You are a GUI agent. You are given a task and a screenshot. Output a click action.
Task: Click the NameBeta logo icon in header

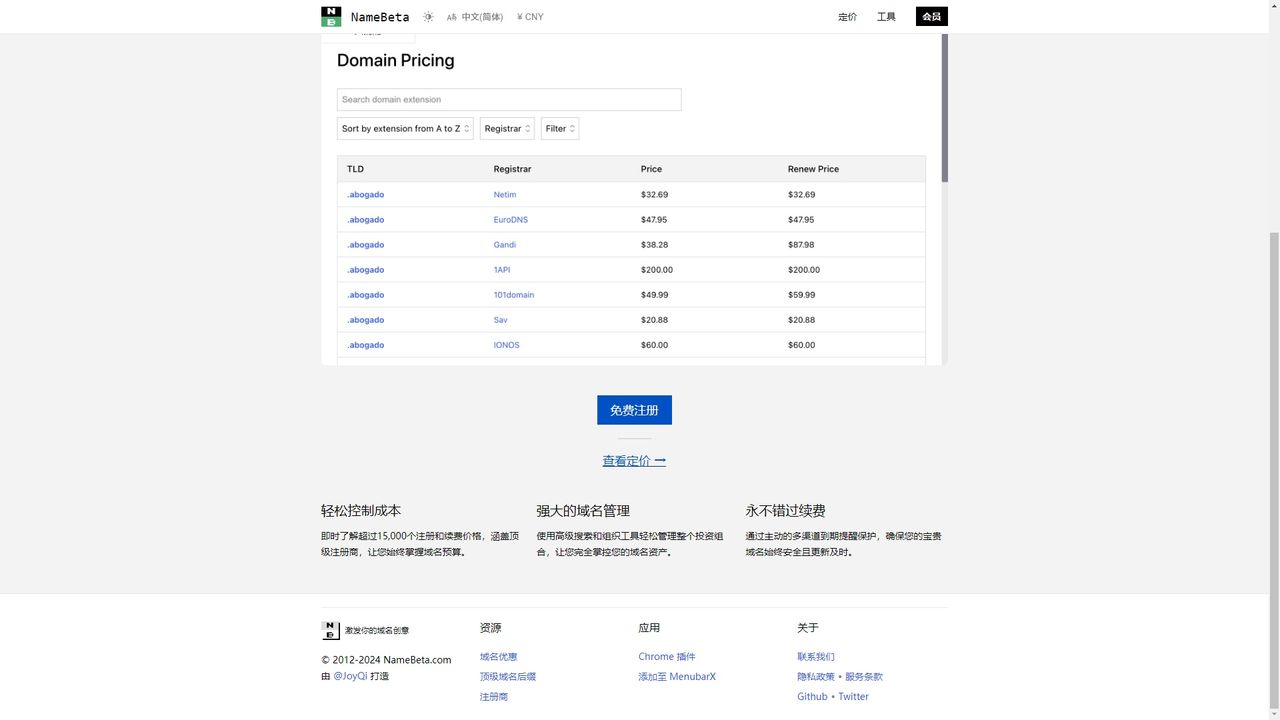click(x=331, y=16)
